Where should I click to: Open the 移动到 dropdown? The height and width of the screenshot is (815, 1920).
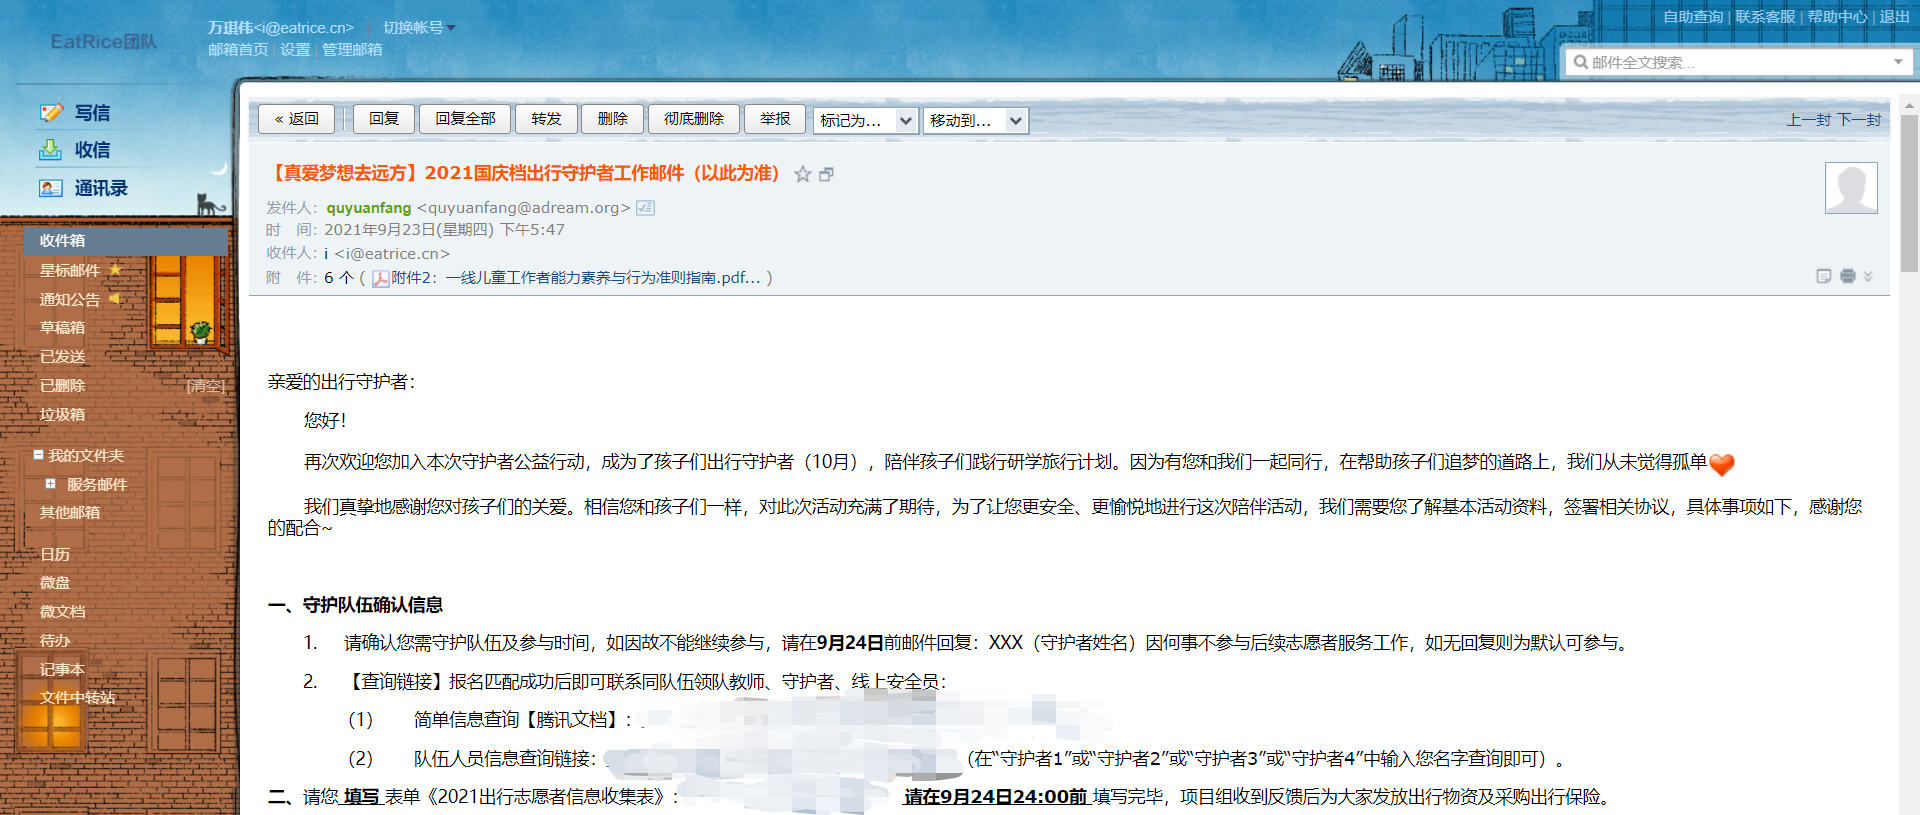(975, 120)
